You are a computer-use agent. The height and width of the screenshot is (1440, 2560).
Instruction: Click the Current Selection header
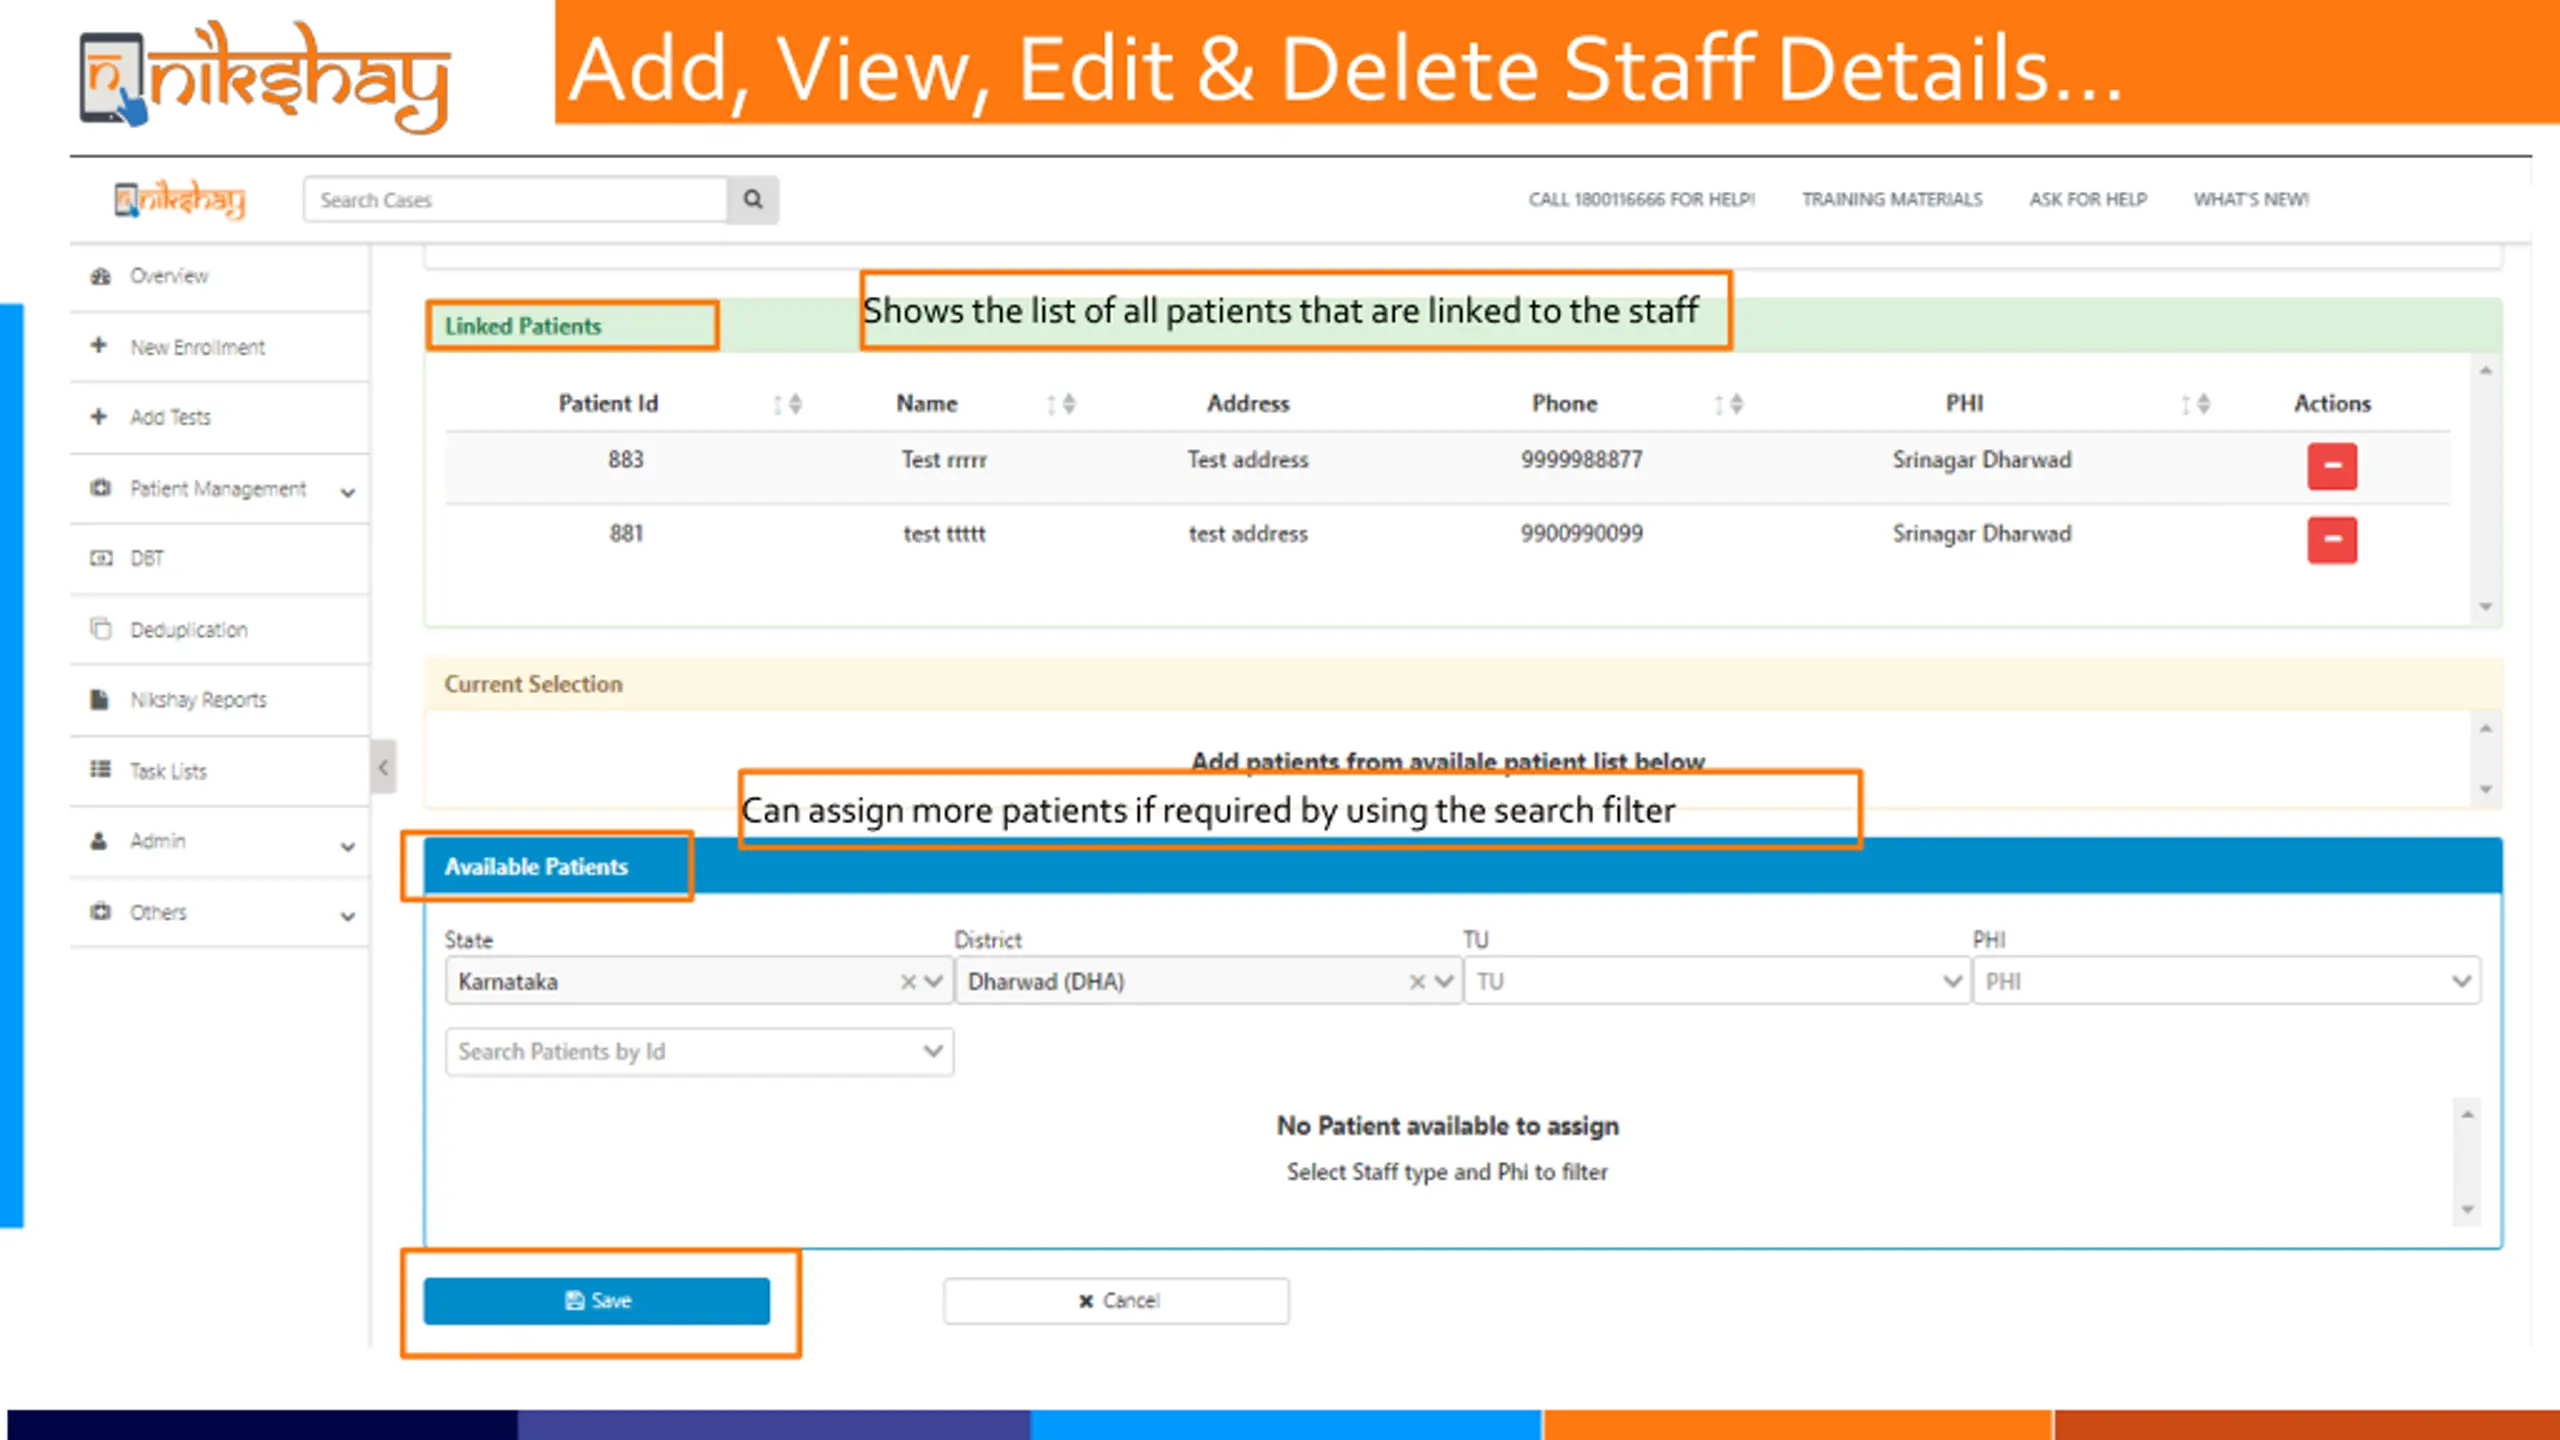[x=533, y=684]
